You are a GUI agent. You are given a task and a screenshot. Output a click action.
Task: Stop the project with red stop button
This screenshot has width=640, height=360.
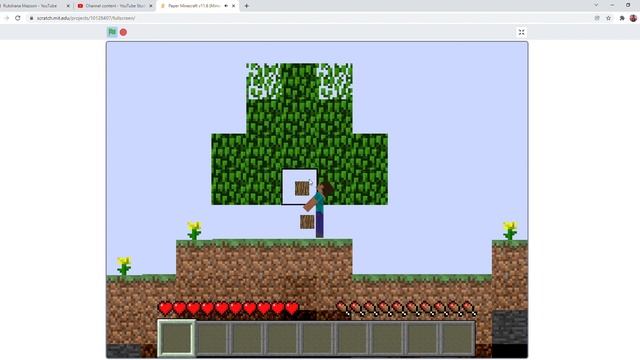click(x=123, y=32)
